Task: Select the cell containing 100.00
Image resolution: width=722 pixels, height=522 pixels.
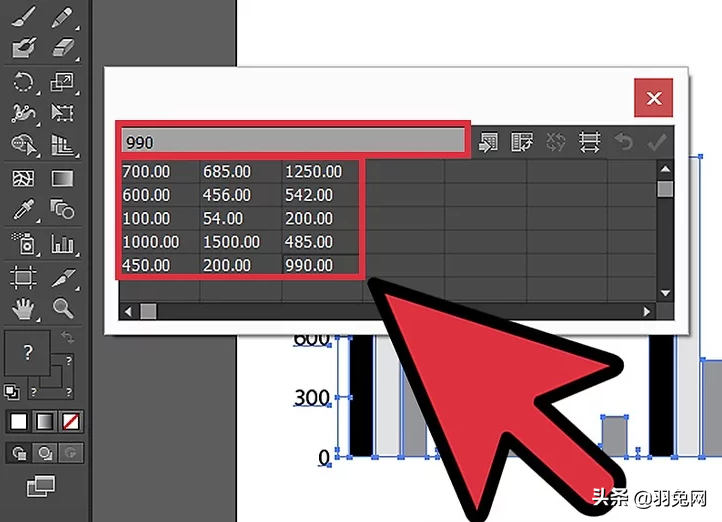Action: 160,219
